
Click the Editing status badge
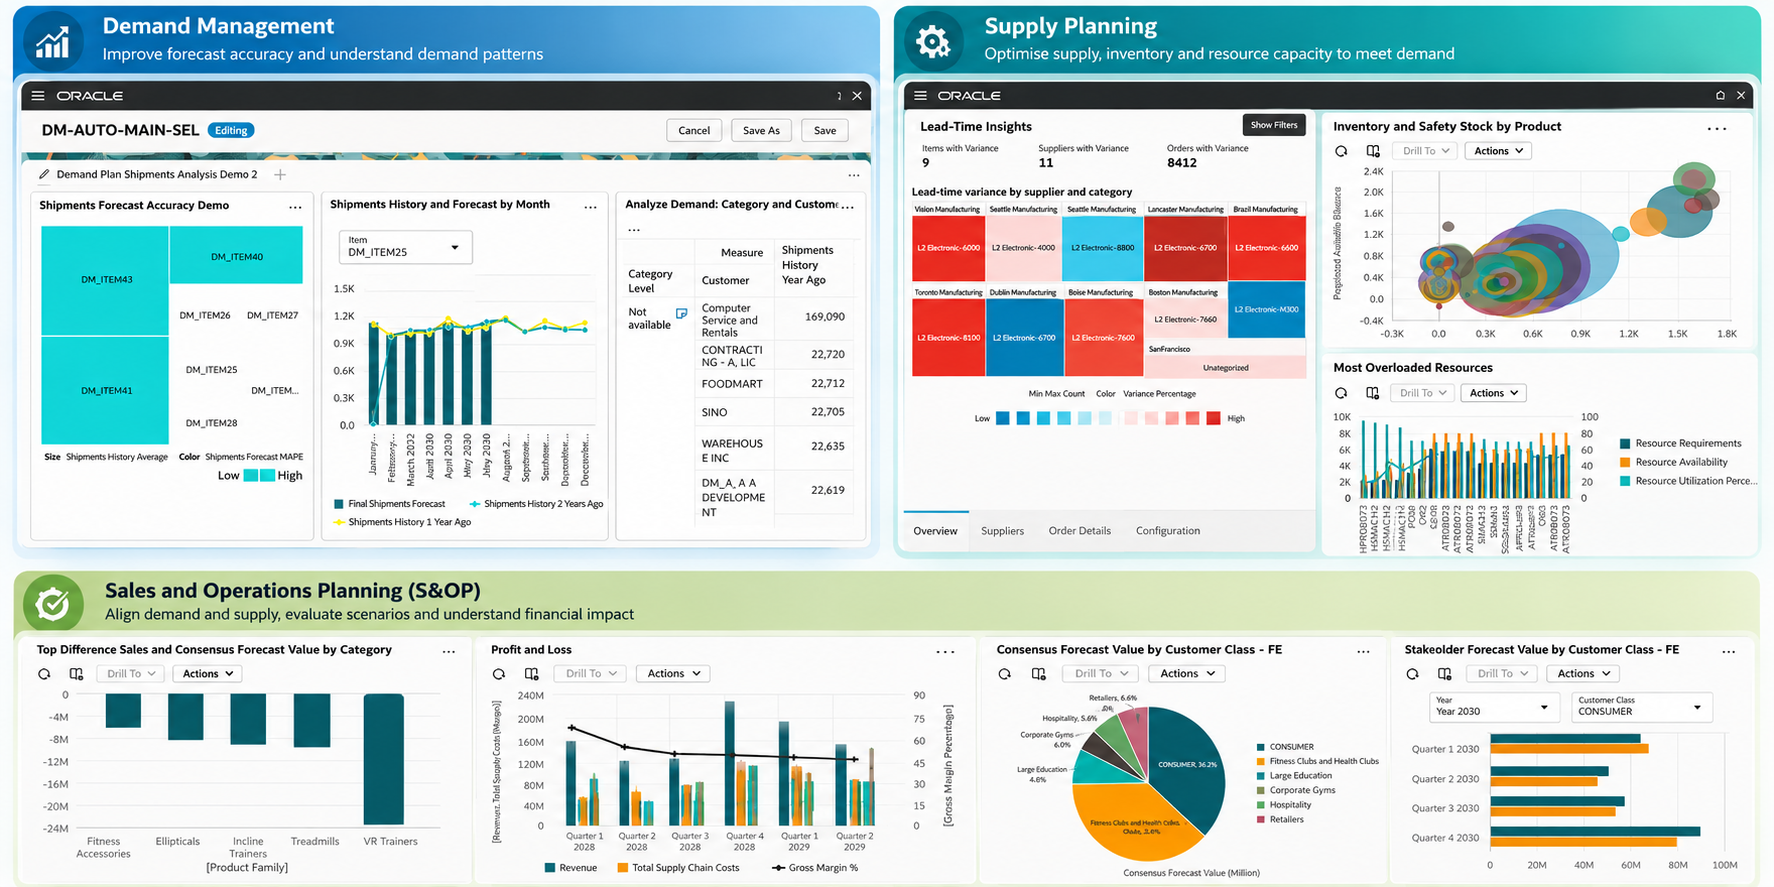[x=231, y=130]
